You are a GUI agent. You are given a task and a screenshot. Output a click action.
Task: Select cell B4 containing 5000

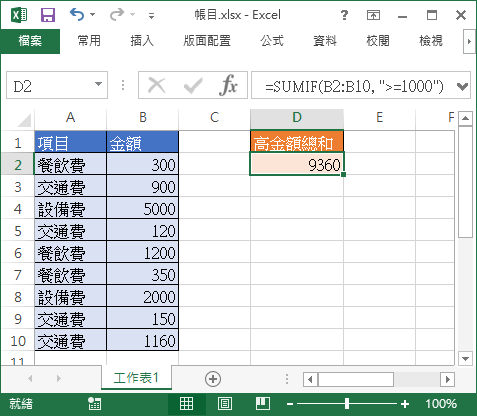[x=142, y=208]
